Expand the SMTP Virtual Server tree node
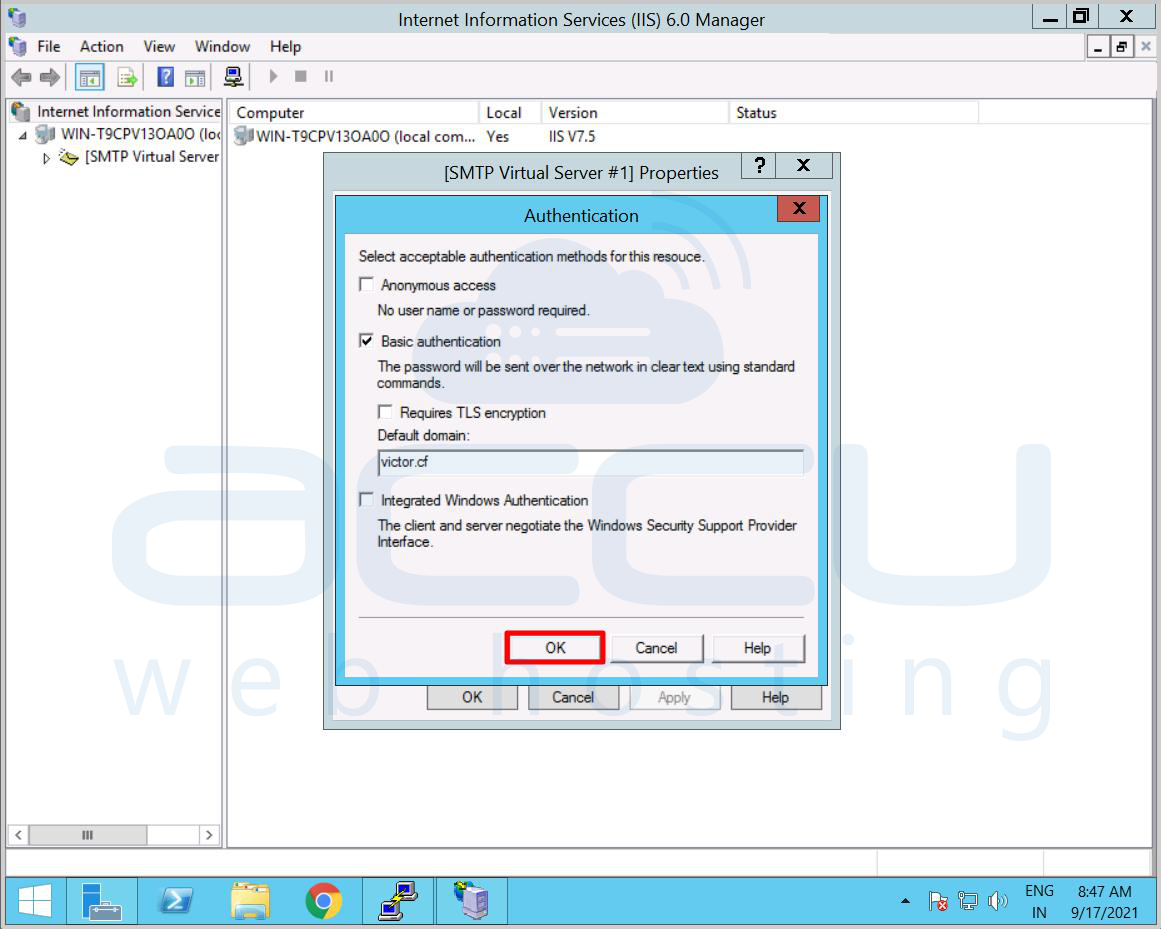1161x929 pixels. pos(46,158)
